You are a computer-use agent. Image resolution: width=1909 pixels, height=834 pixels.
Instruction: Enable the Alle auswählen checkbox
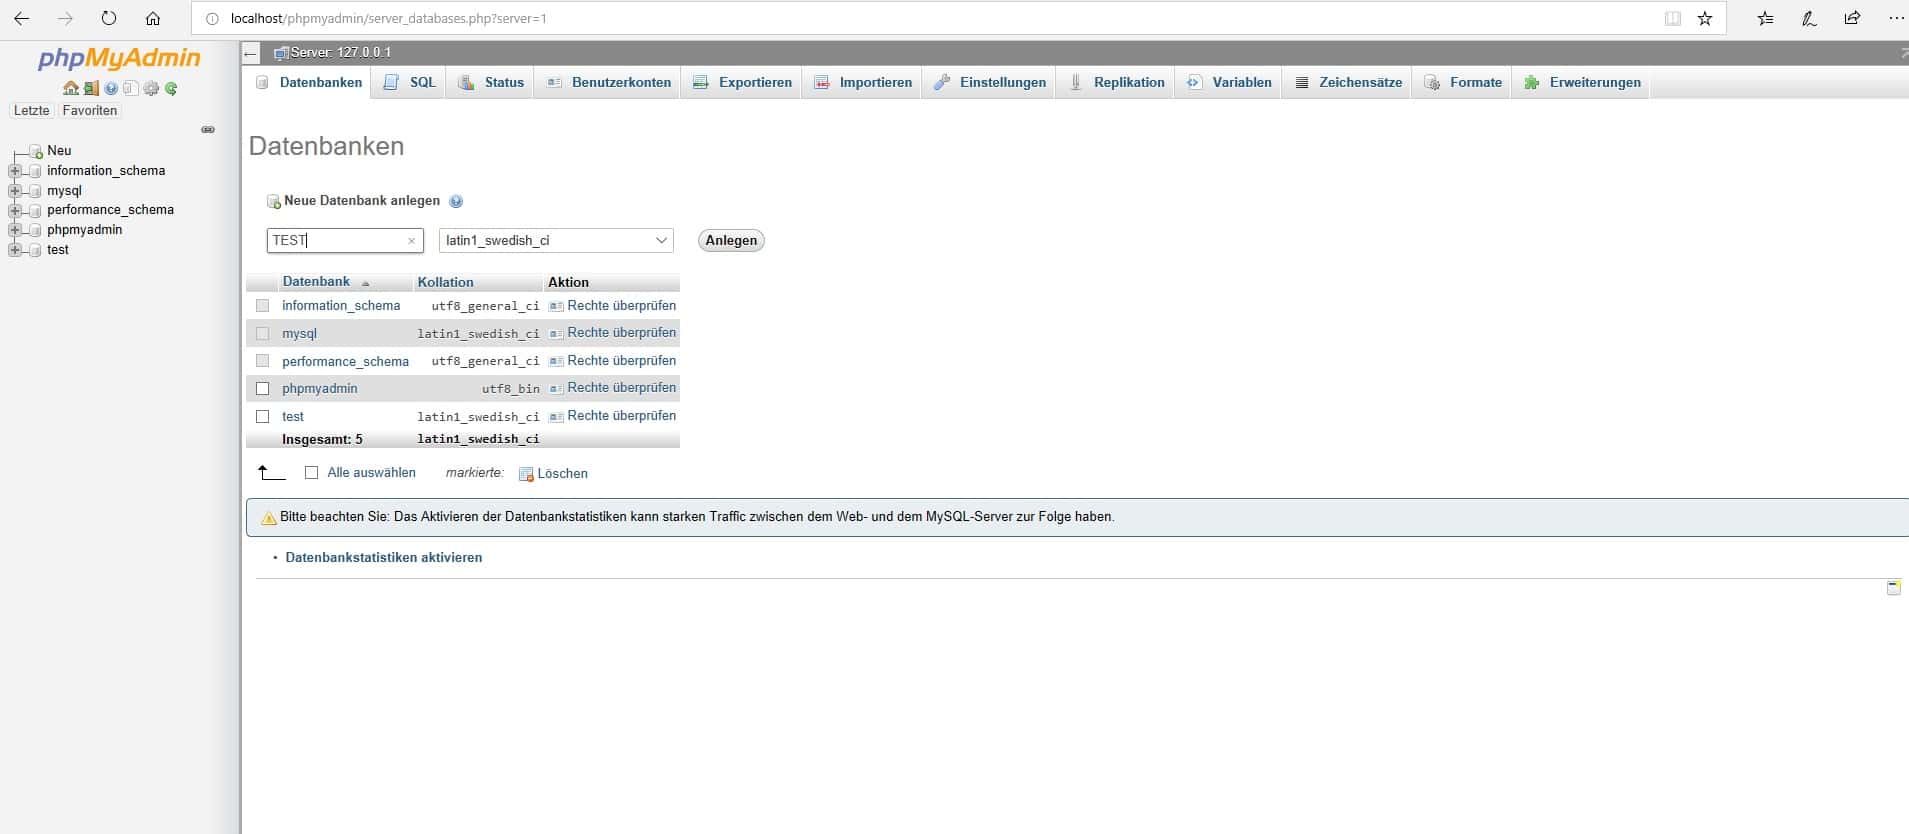pyautogui.click(x=311, y=473)
